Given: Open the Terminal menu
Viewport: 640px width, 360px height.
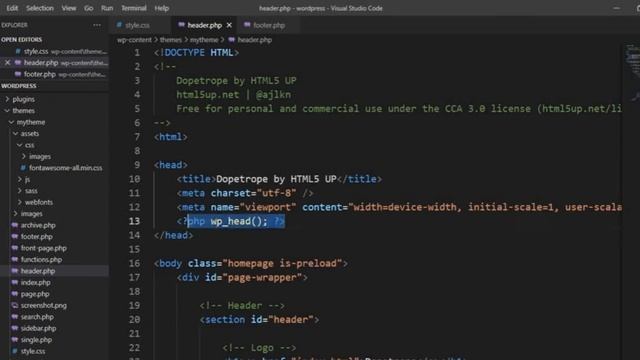Looking at the screenshot, I should (134, 8).
